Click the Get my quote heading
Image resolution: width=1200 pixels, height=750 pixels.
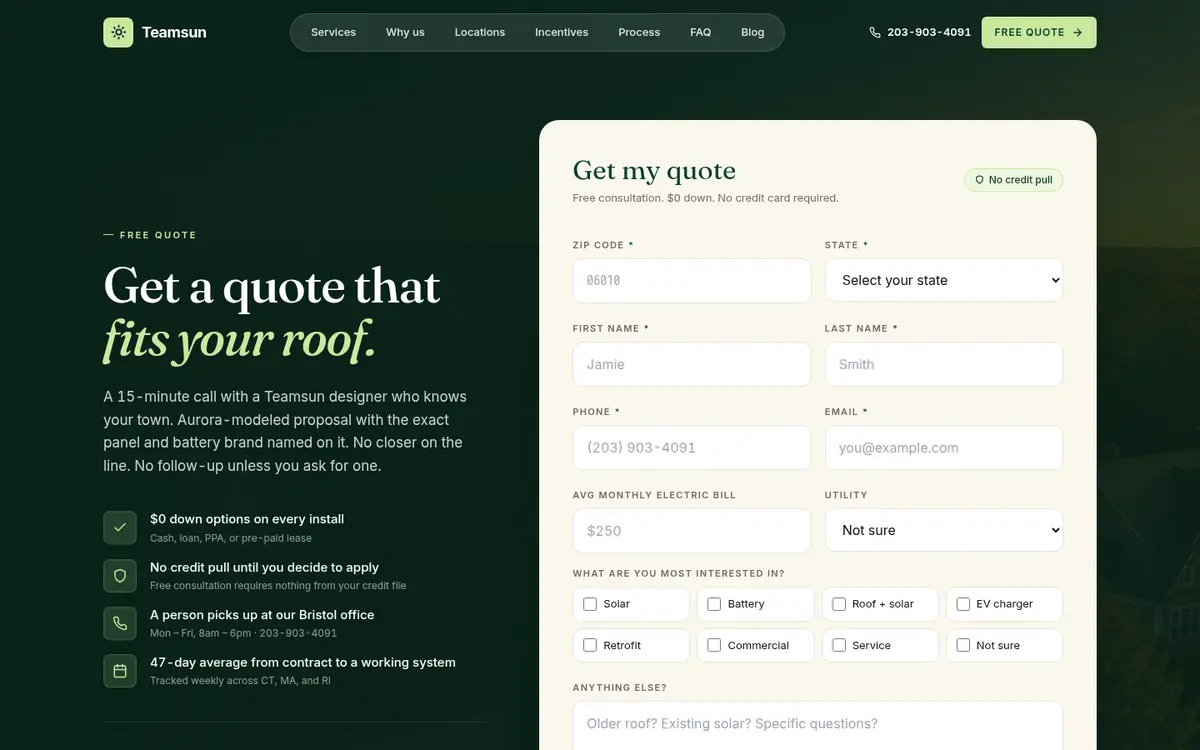coord(654,171)
